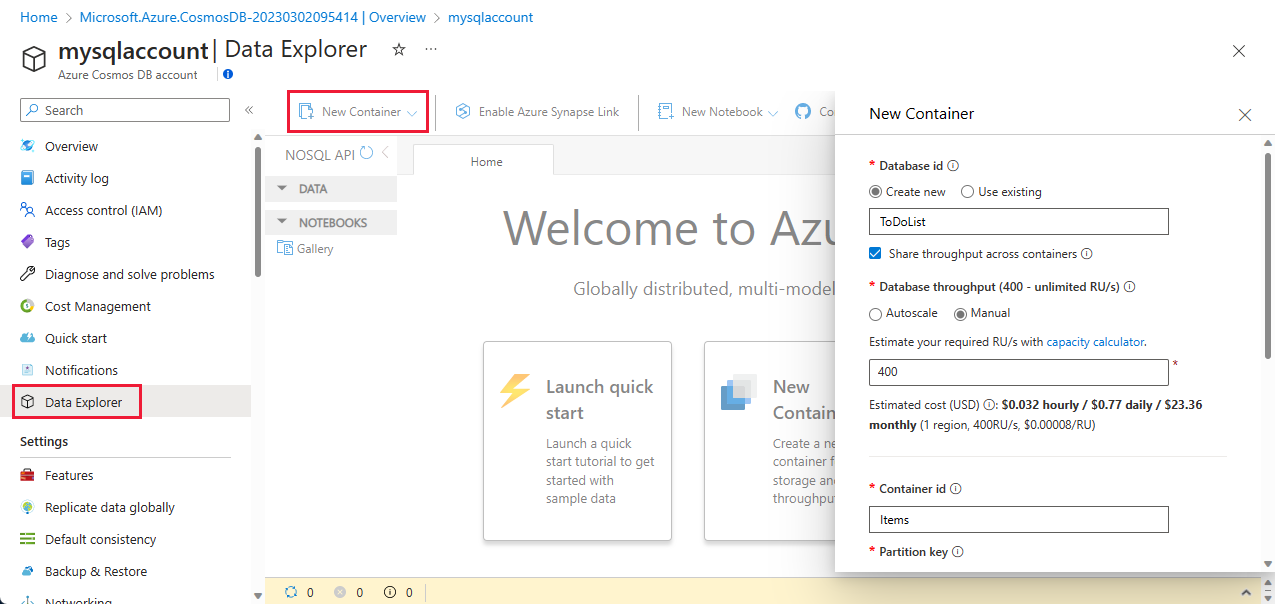Open the ellipsis more options menu
Image resolution: width=1275 pixels, height=604 pixels.
coord(431,49)
